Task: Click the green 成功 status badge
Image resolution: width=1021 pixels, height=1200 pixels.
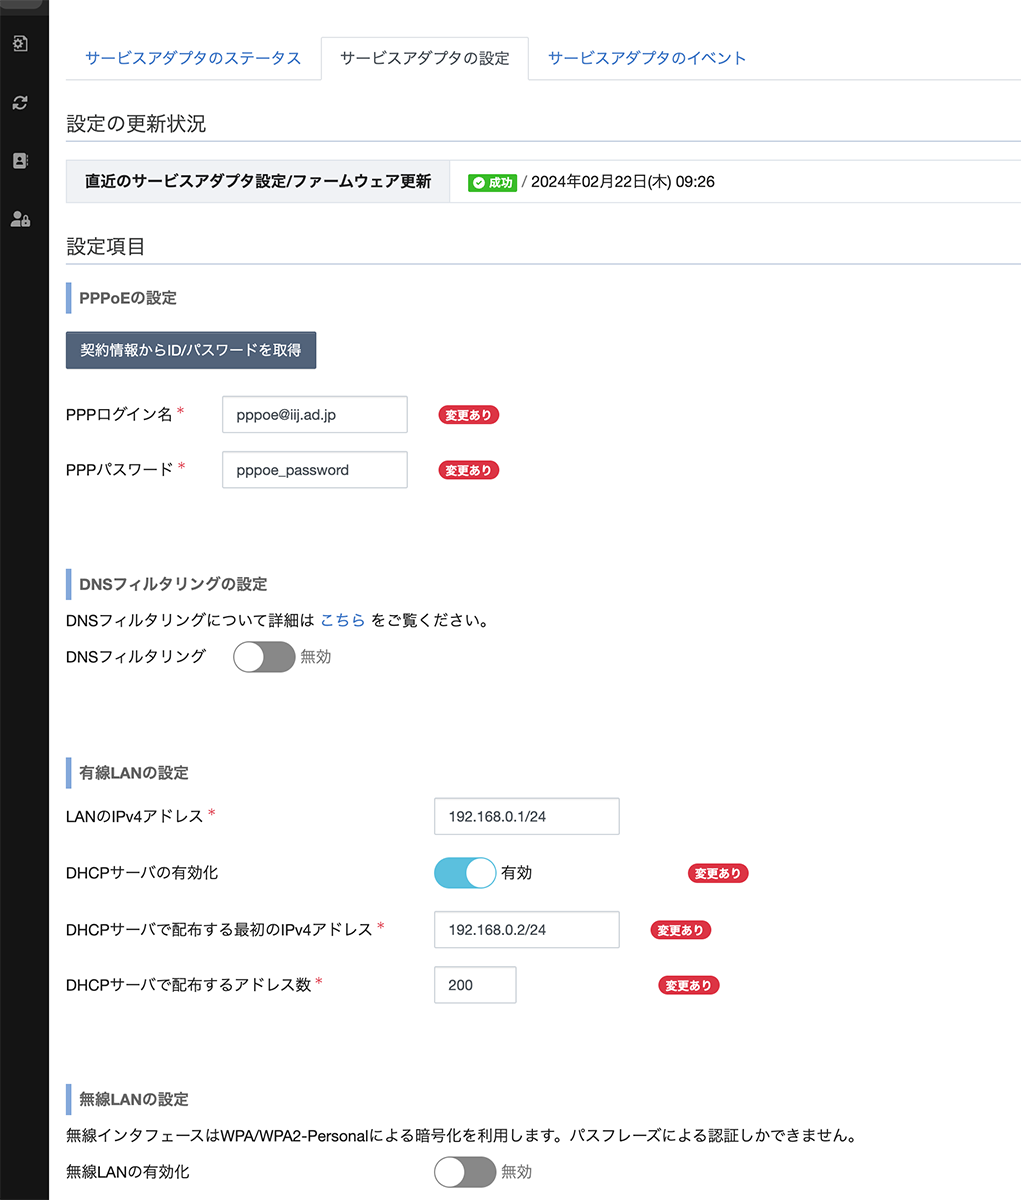Action: tap(492, 182)
